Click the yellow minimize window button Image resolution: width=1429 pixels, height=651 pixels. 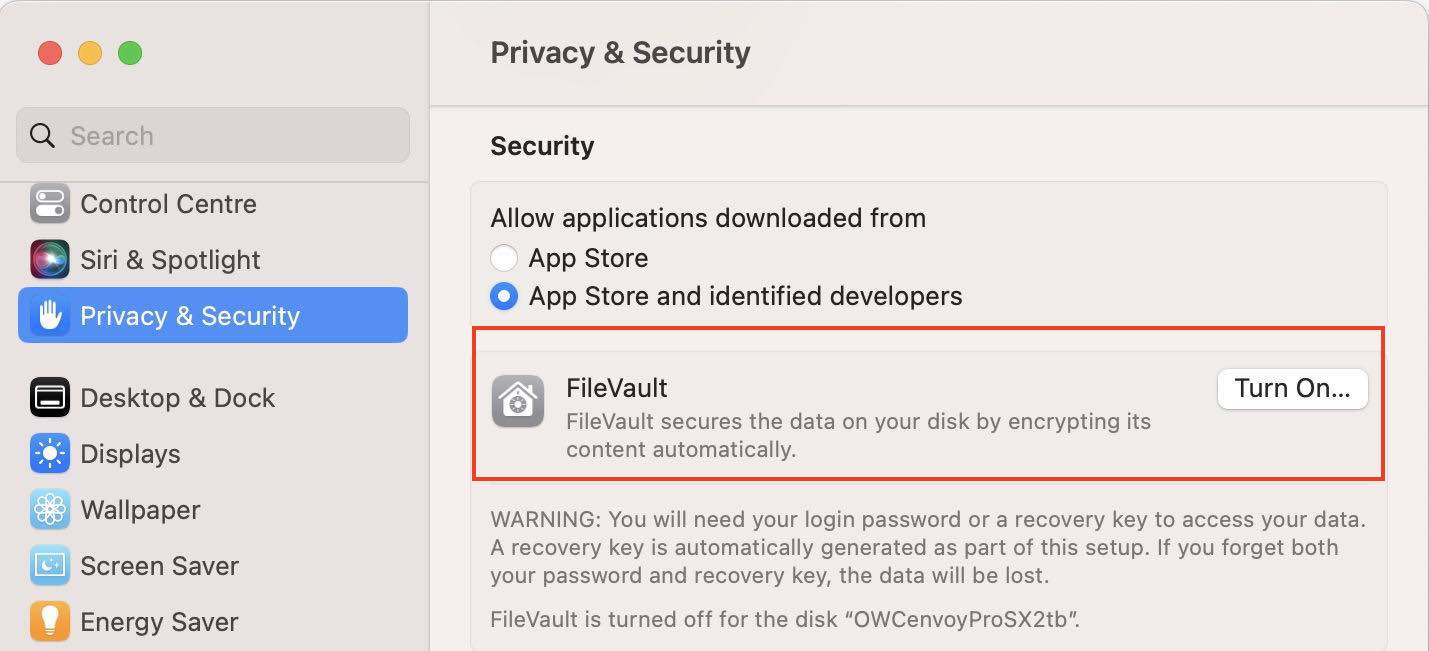pos(90,53)
